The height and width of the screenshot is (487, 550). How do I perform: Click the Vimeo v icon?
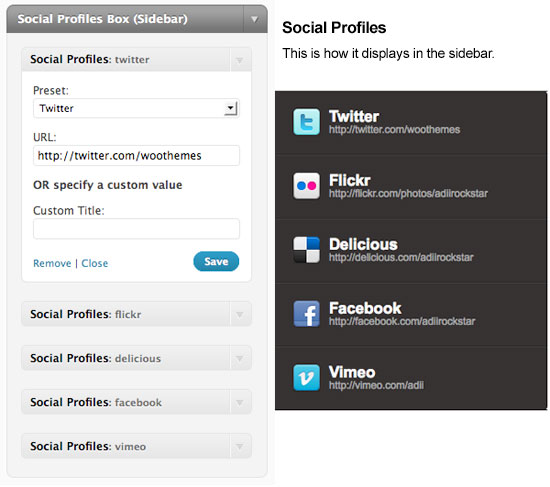(306, 378)
